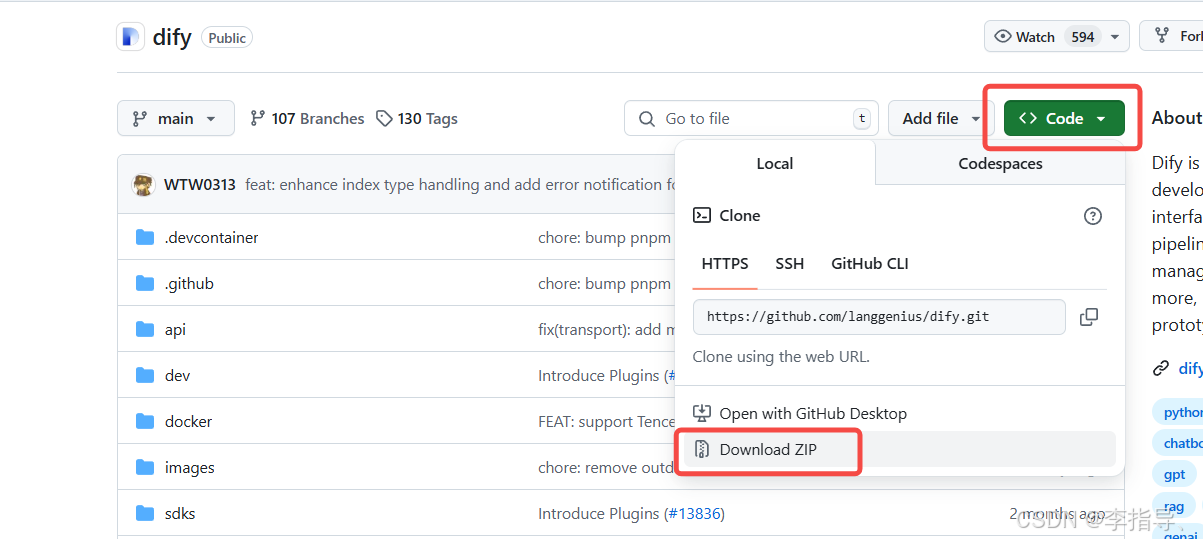View the 107 Branches link

click(x=307, y=118)
